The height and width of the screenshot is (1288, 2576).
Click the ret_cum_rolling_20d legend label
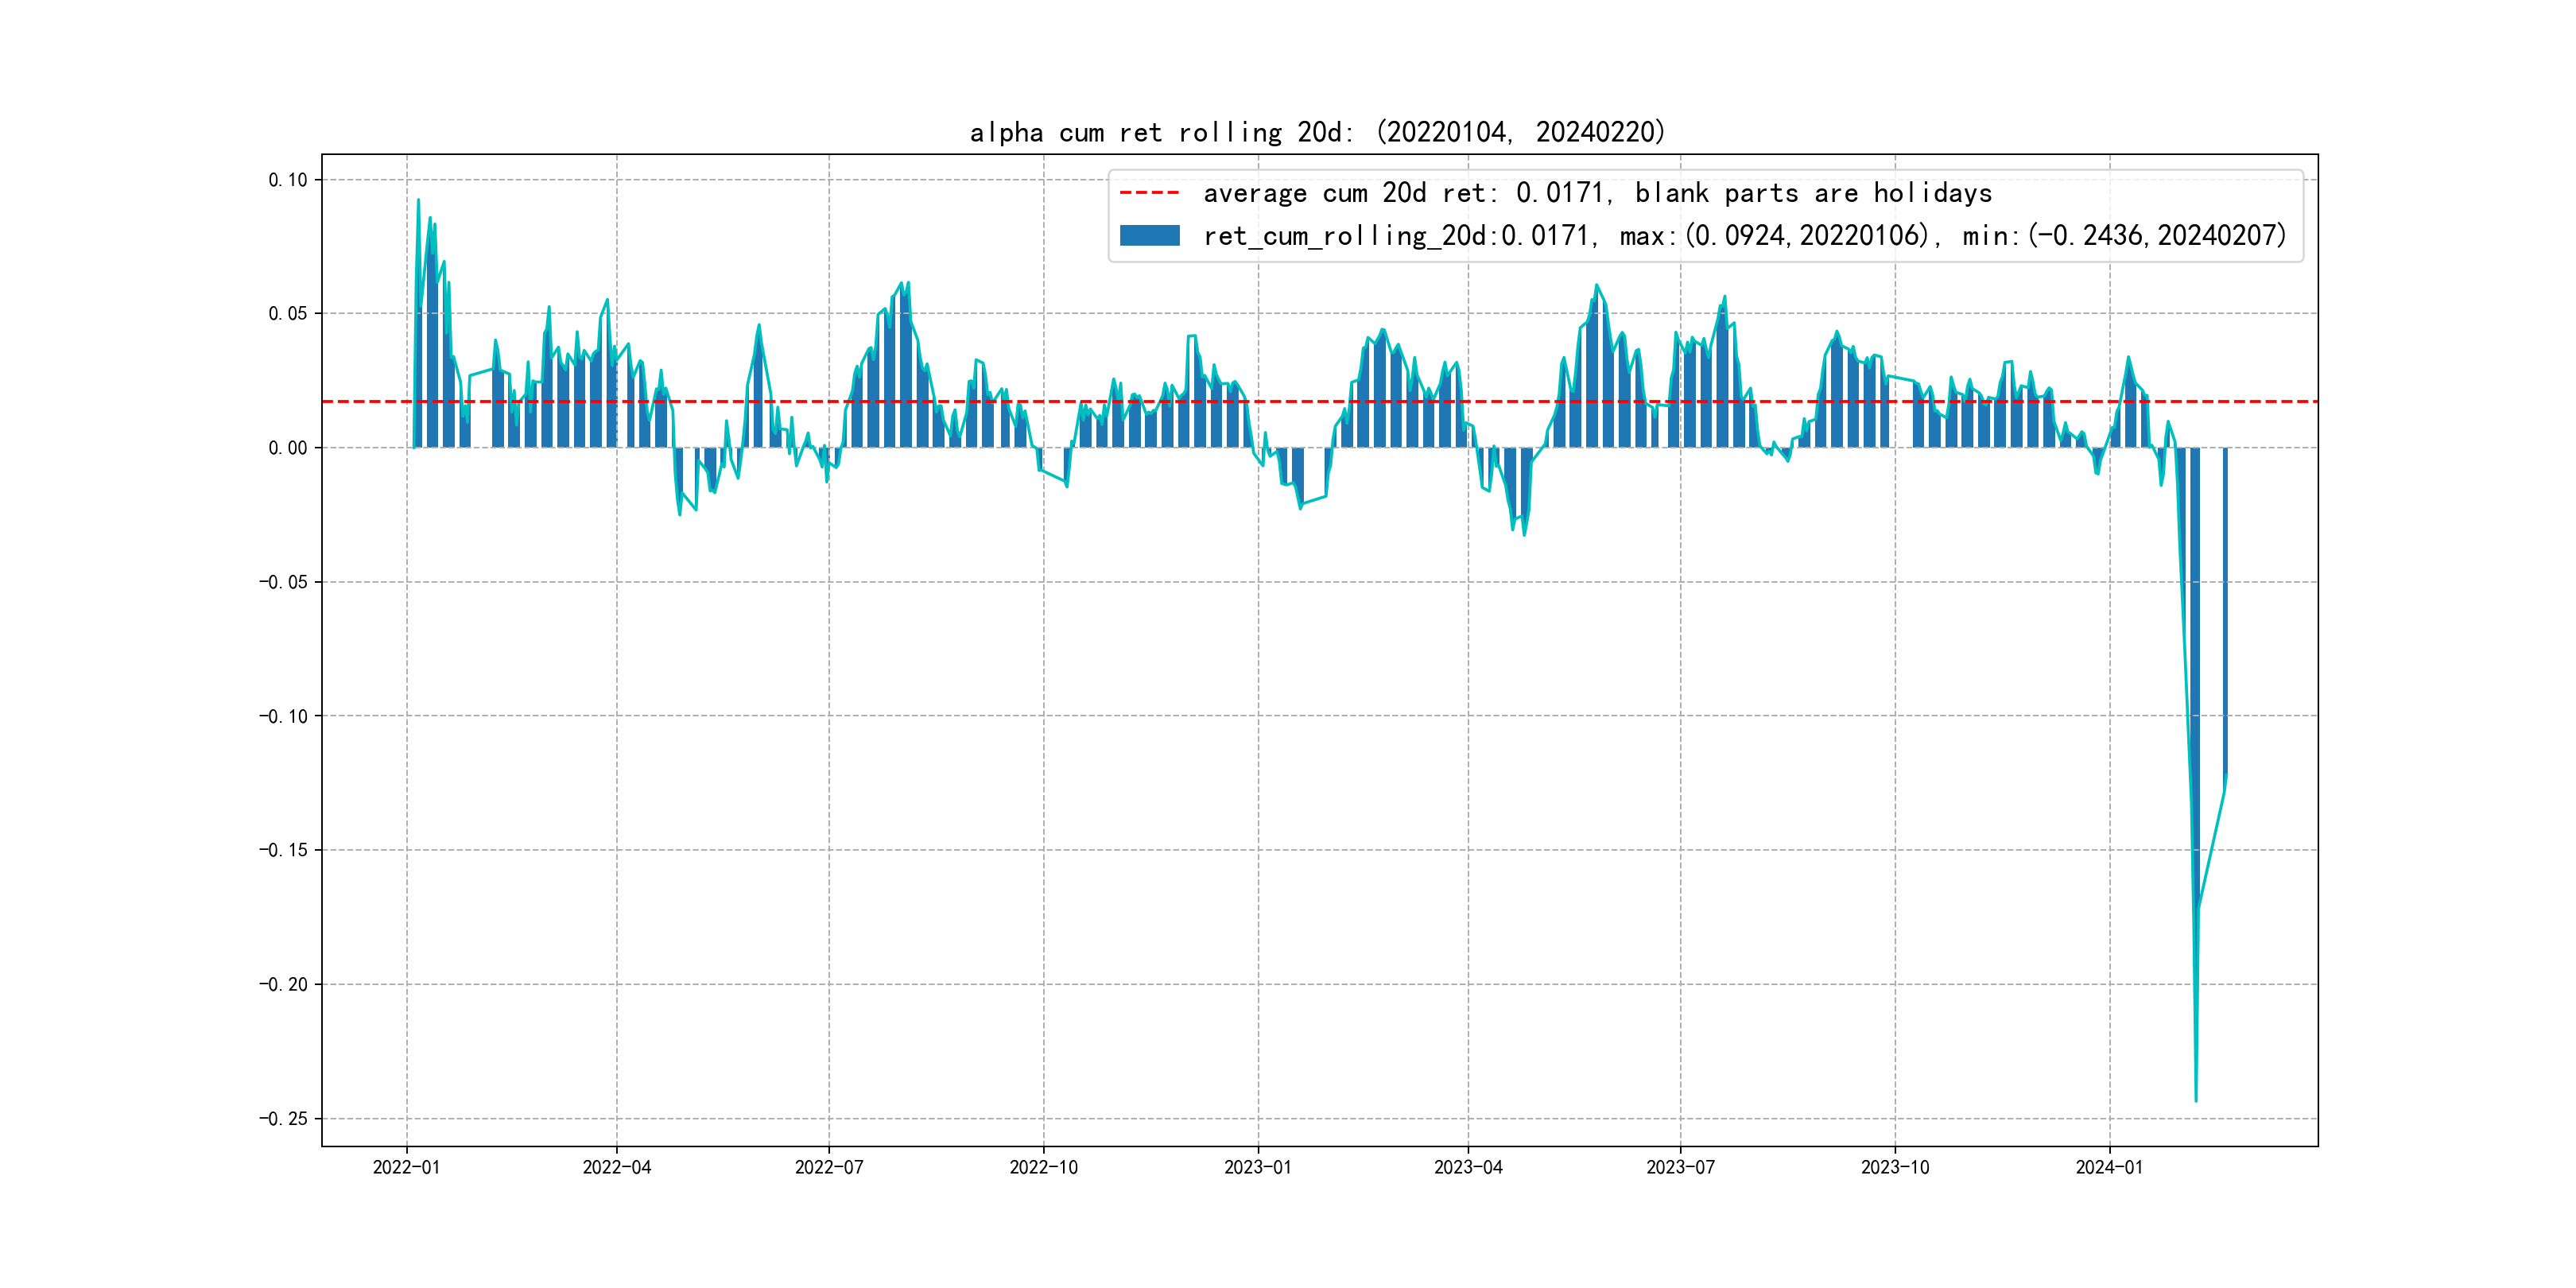(x=1744, y=236)
